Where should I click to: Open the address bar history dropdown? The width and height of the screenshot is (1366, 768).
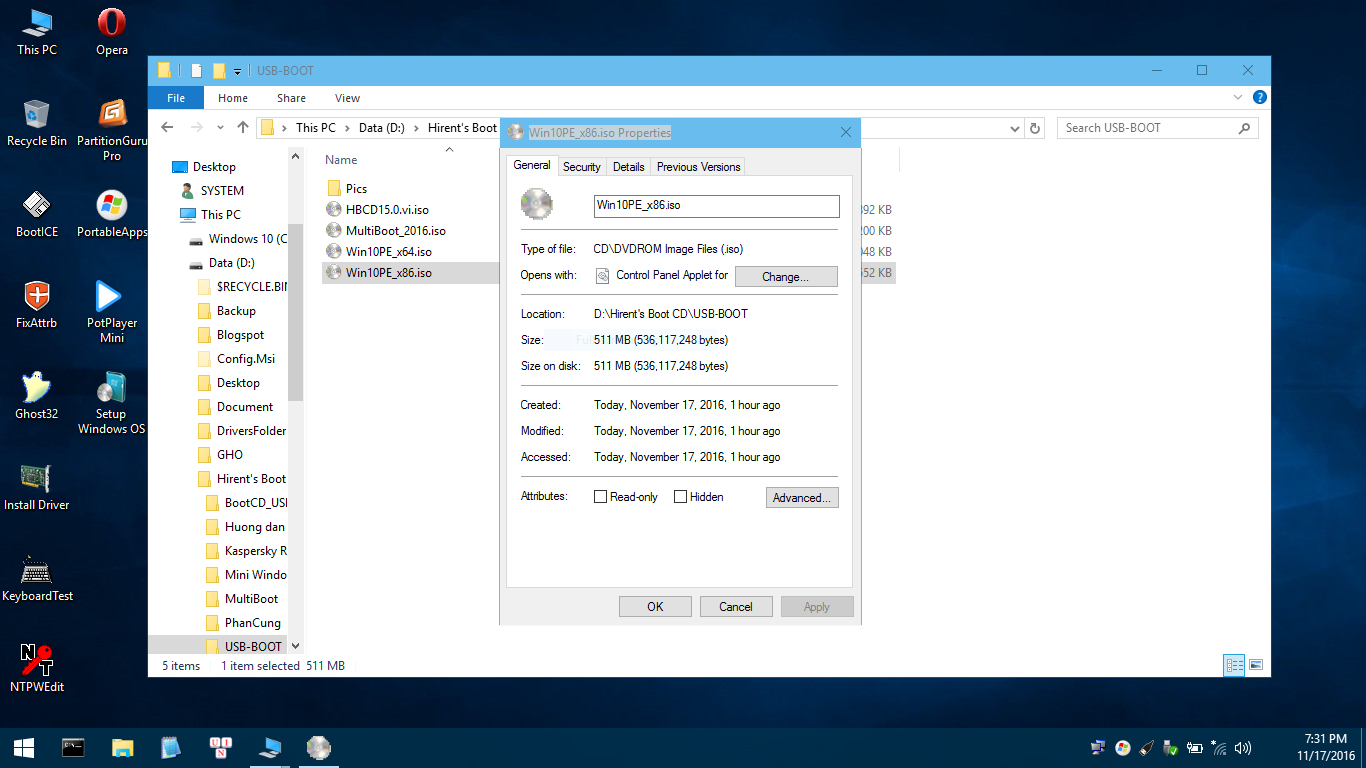pos(1015,127)
